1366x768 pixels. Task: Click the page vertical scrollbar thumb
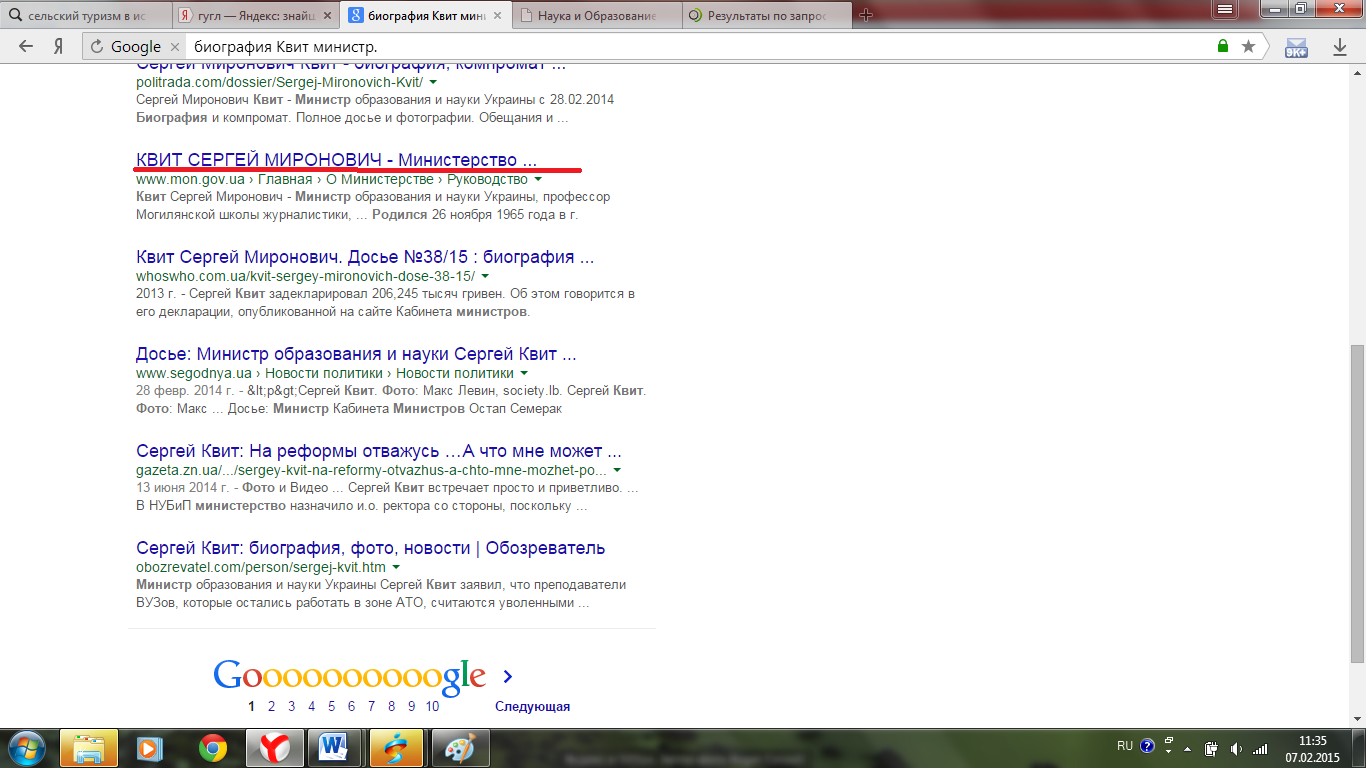[x=1357, y=502]
